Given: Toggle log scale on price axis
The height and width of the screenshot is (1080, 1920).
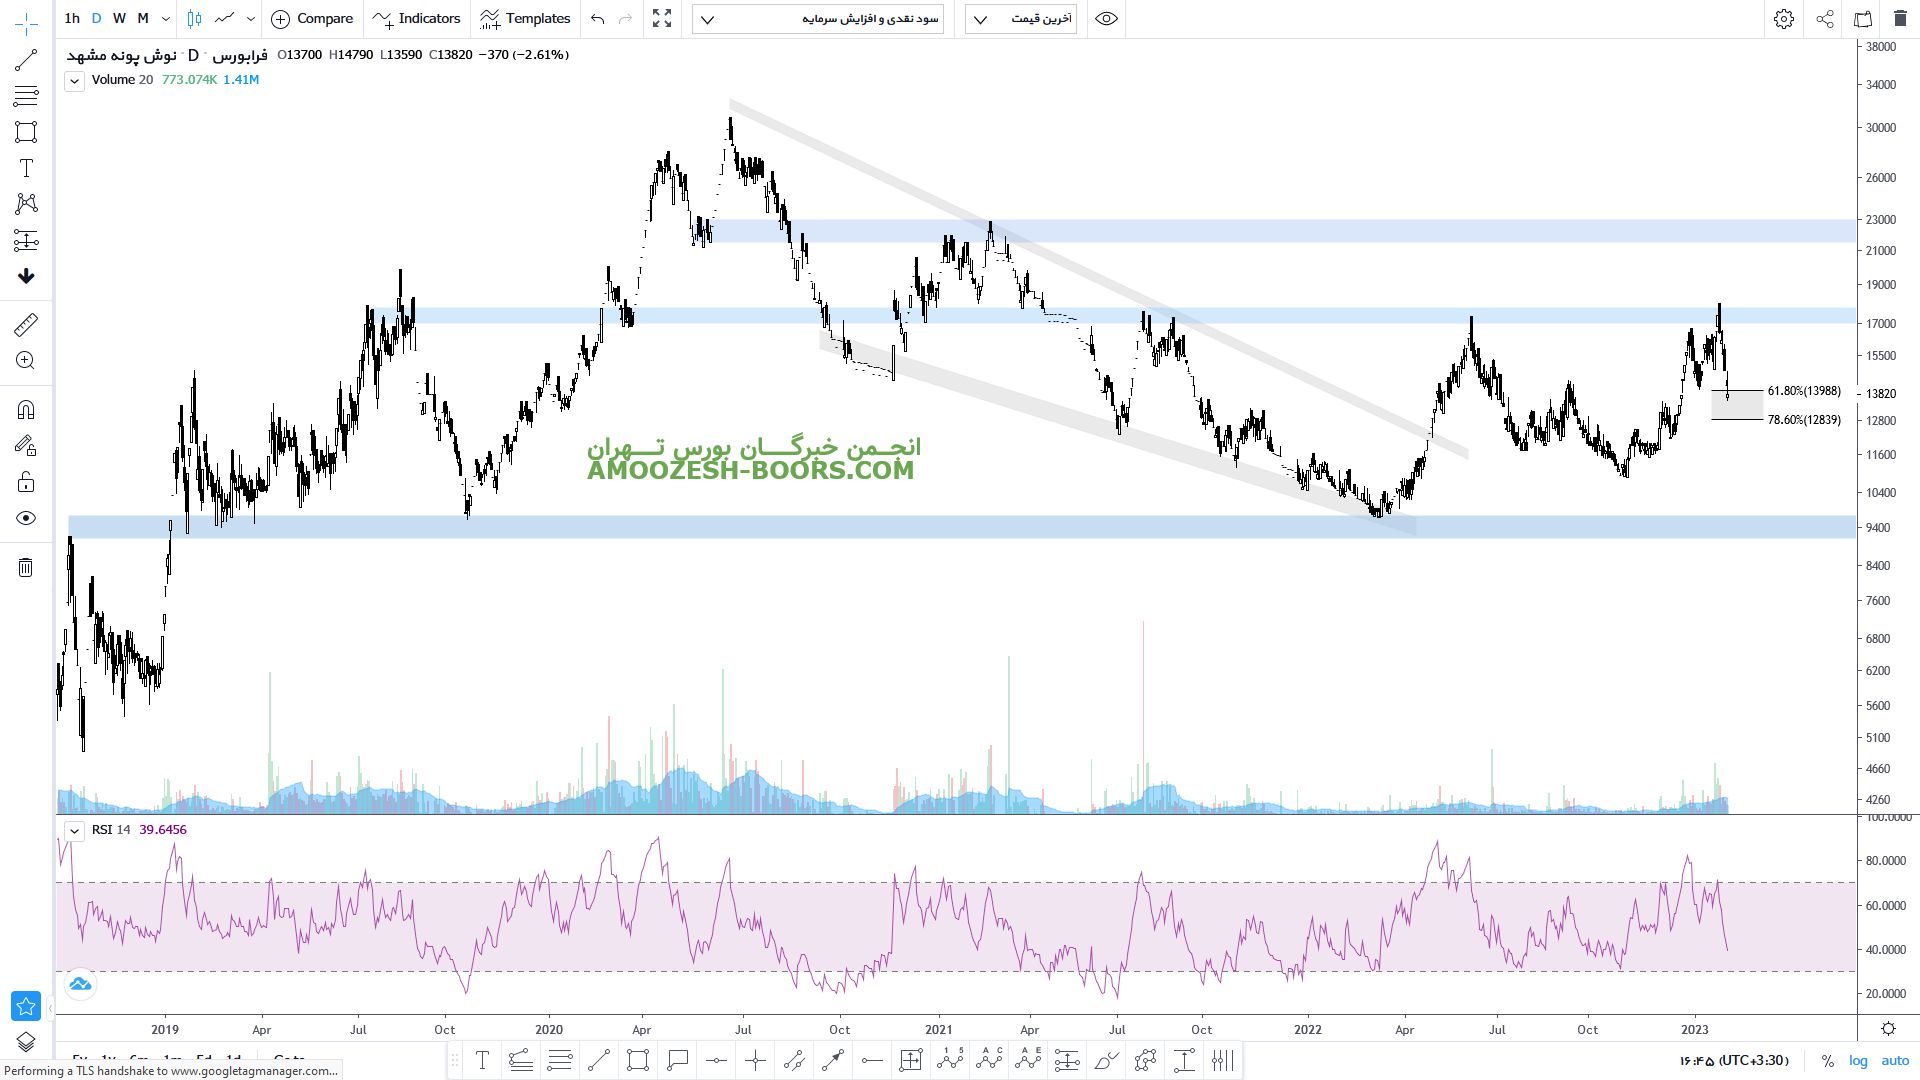Looking at the screenshot, I should 1858,1060.
